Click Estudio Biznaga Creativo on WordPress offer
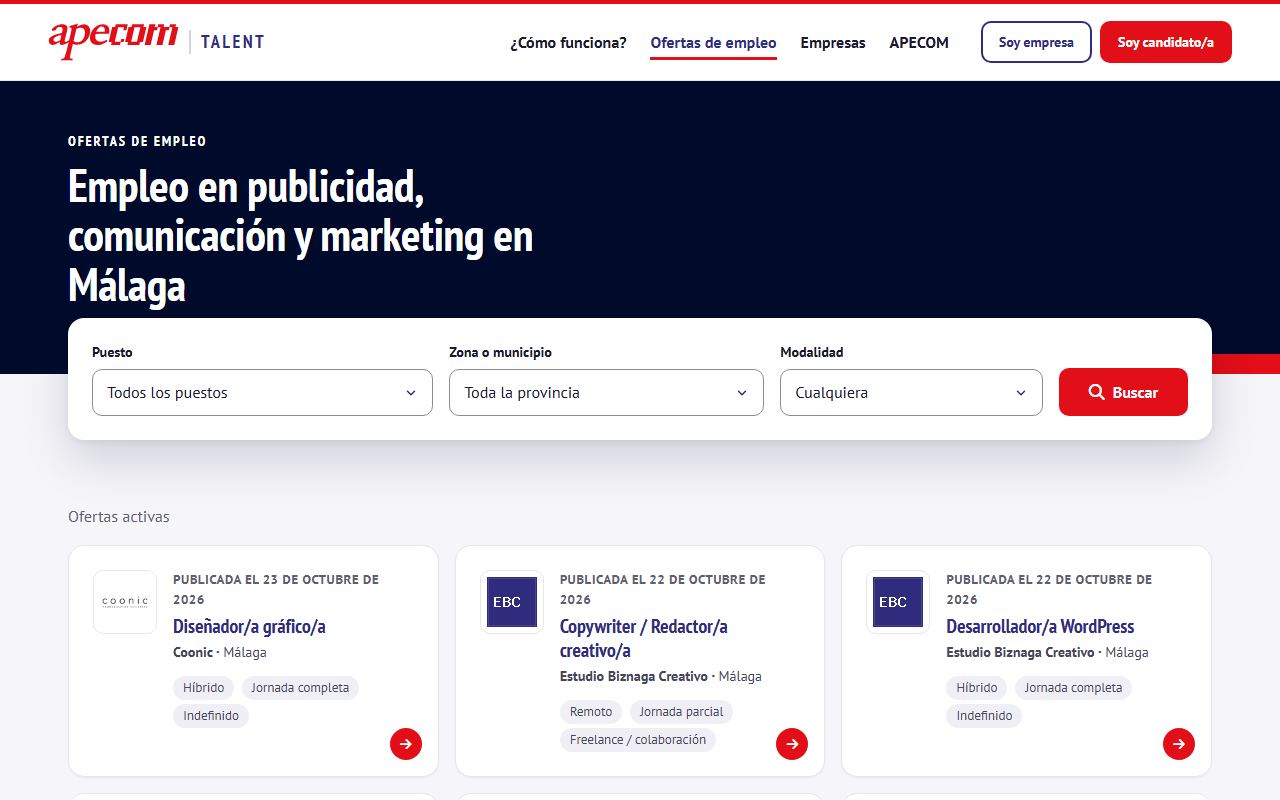Image resolution: width=1280 pixels, height=800 pixels. coord(1020,652)
